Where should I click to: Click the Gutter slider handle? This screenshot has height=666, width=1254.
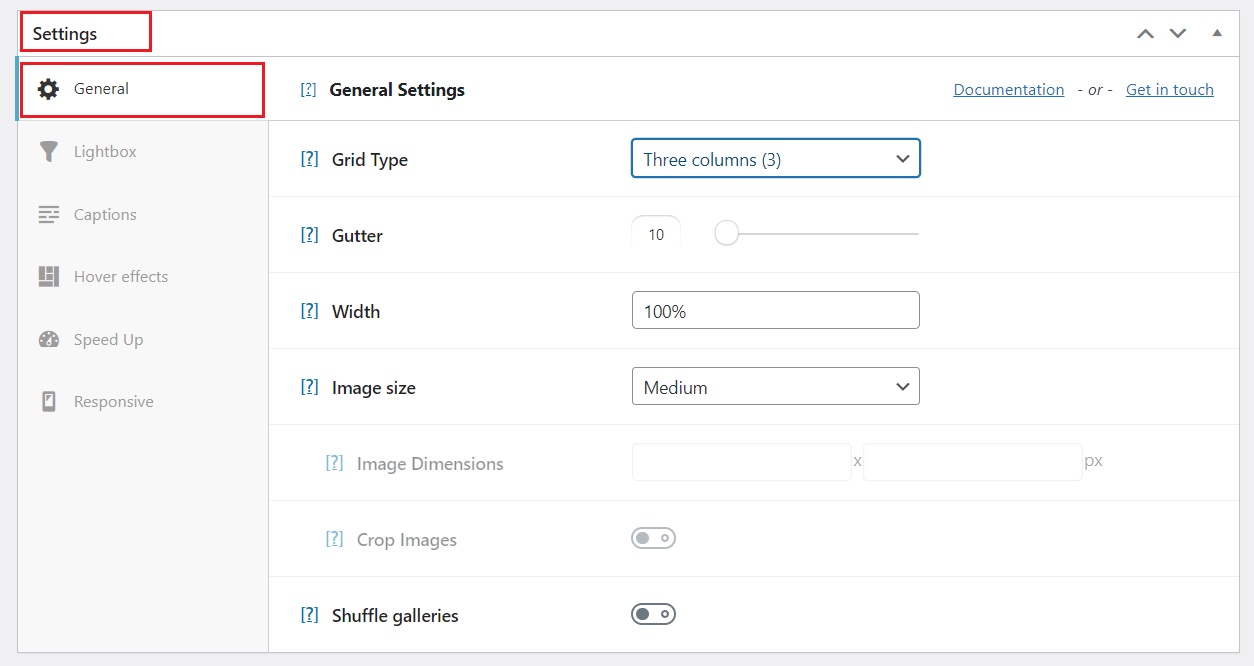(x=726, y=234)
